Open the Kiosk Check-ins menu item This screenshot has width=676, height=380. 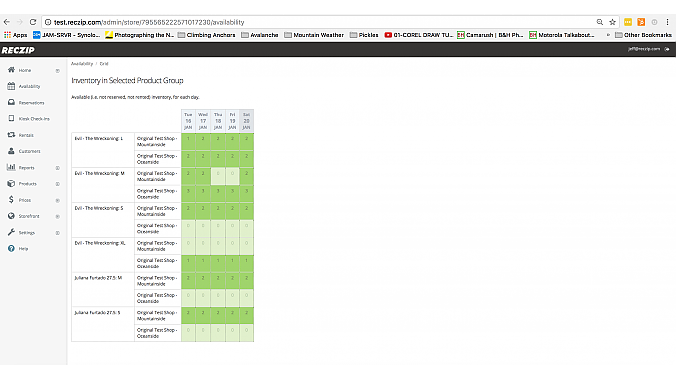[33, 119]
